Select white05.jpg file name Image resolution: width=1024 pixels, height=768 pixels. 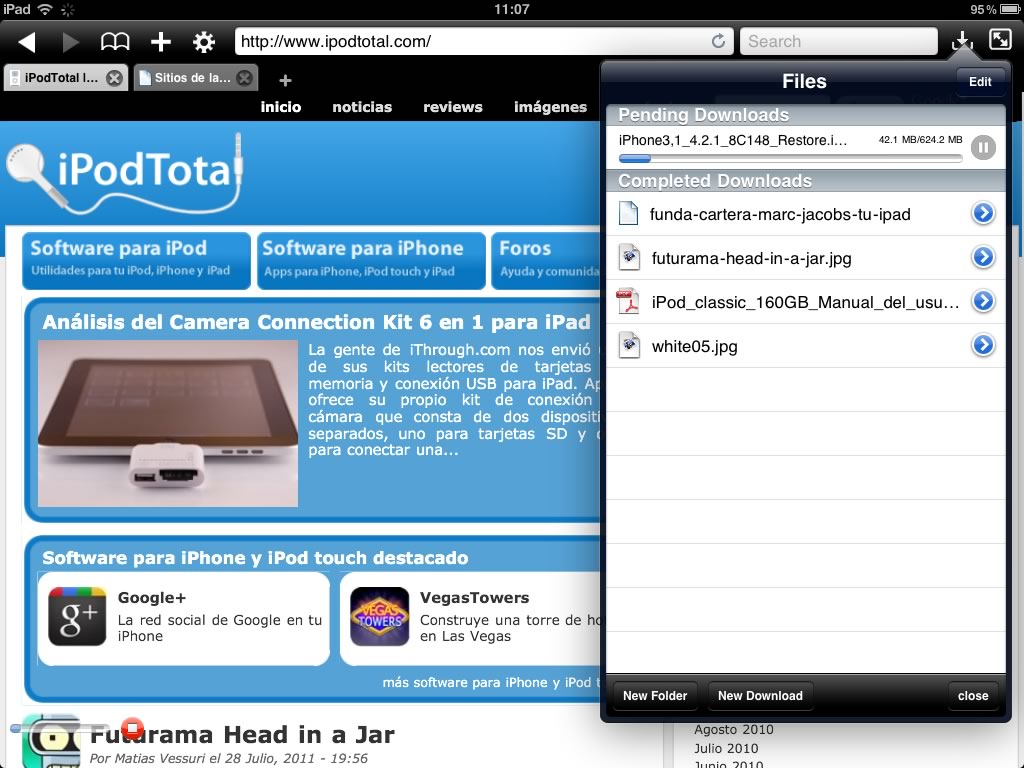tap(694, 347)
